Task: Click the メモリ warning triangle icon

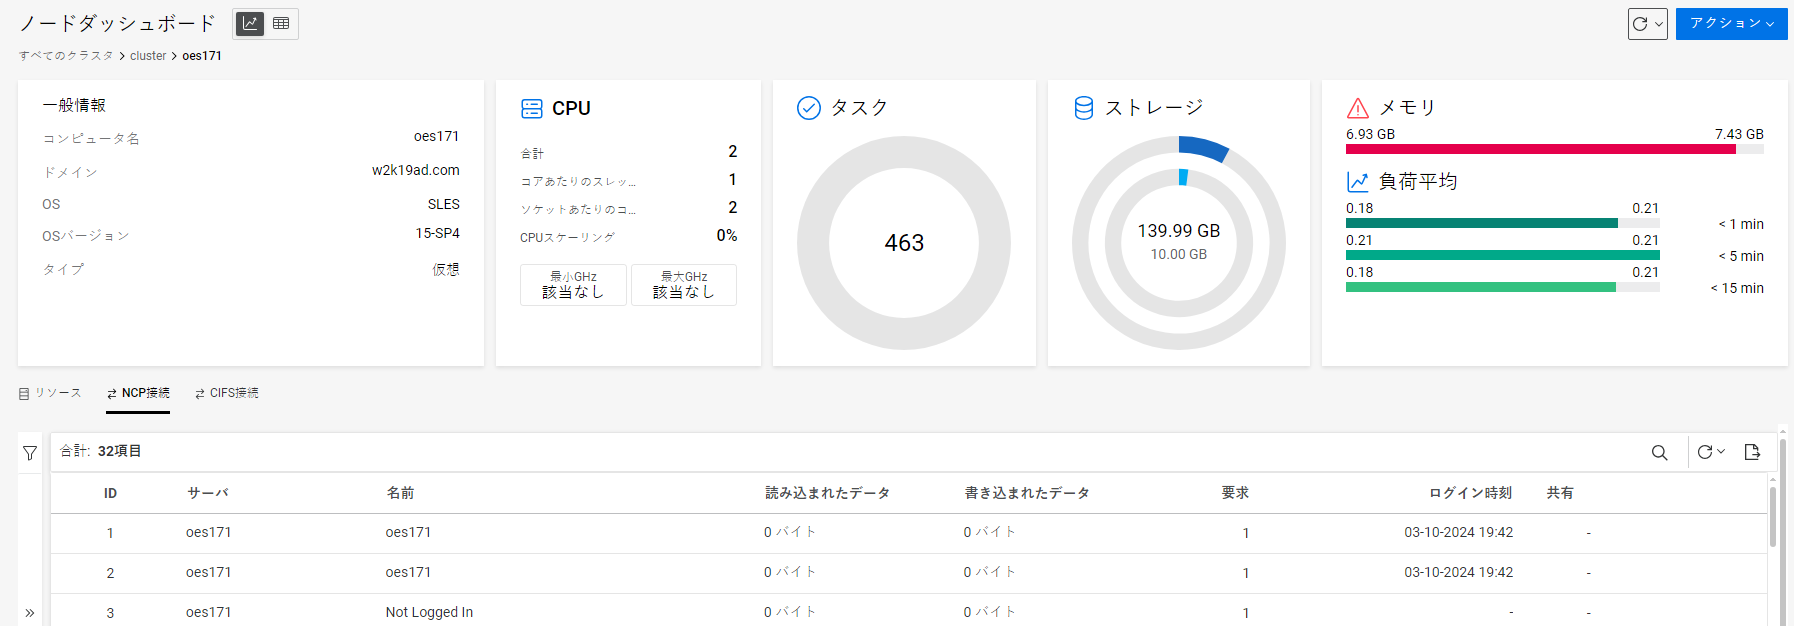Action: 1357,108
